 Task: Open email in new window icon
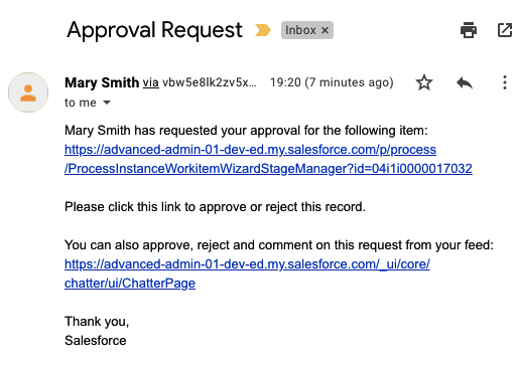click(x=504, y=30)
